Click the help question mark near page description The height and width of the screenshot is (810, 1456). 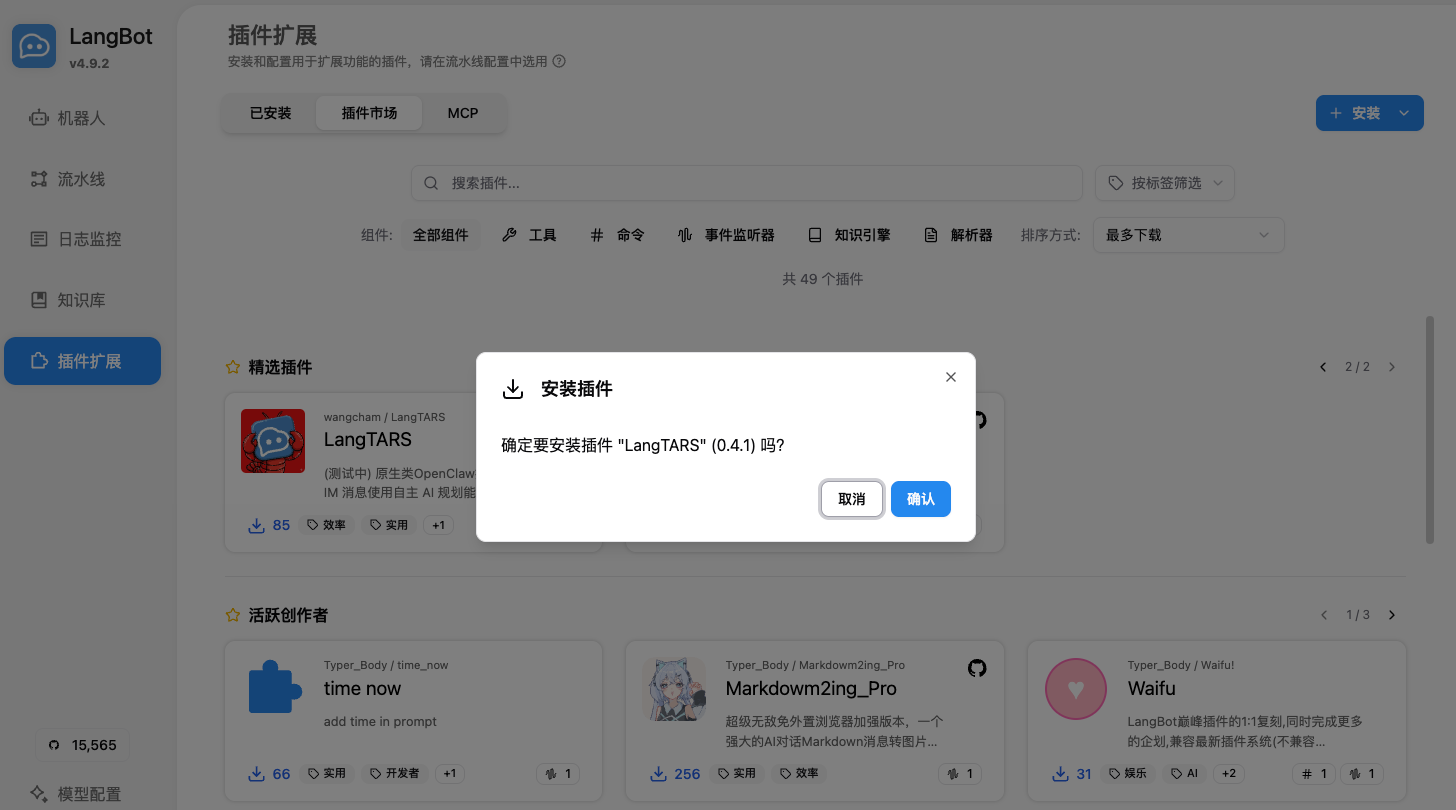coord(558,61)
